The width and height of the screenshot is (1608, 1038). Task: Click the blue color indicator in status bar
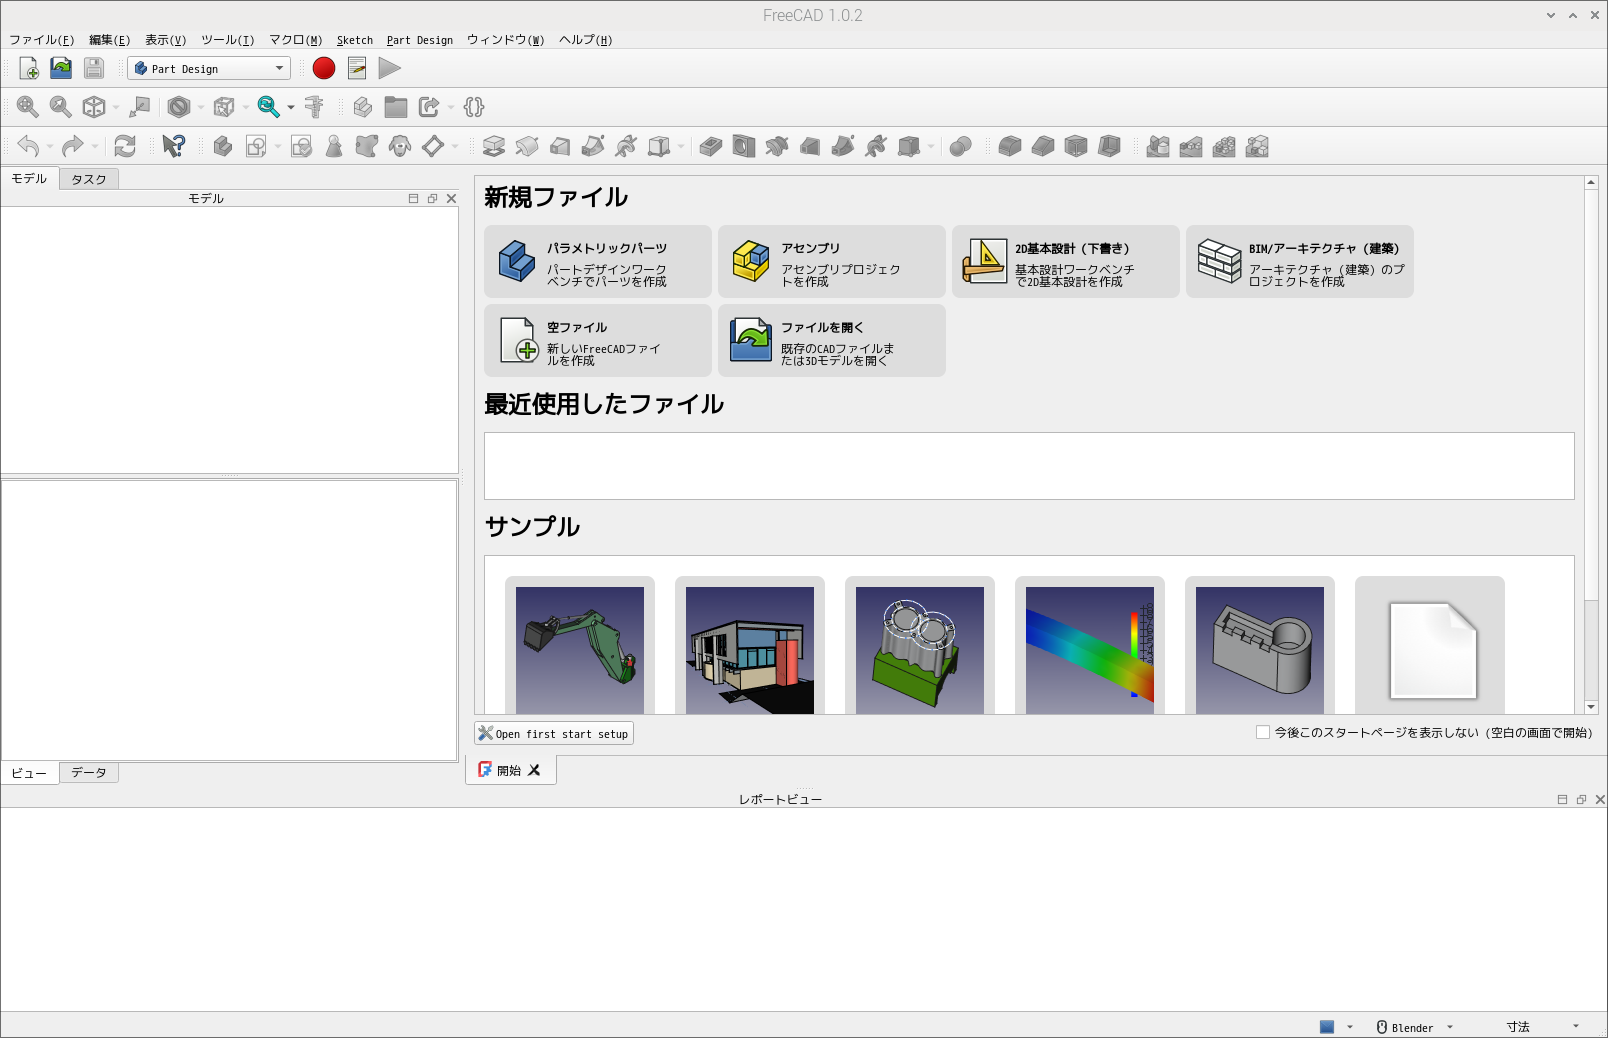click(x=1327, y=1027)
